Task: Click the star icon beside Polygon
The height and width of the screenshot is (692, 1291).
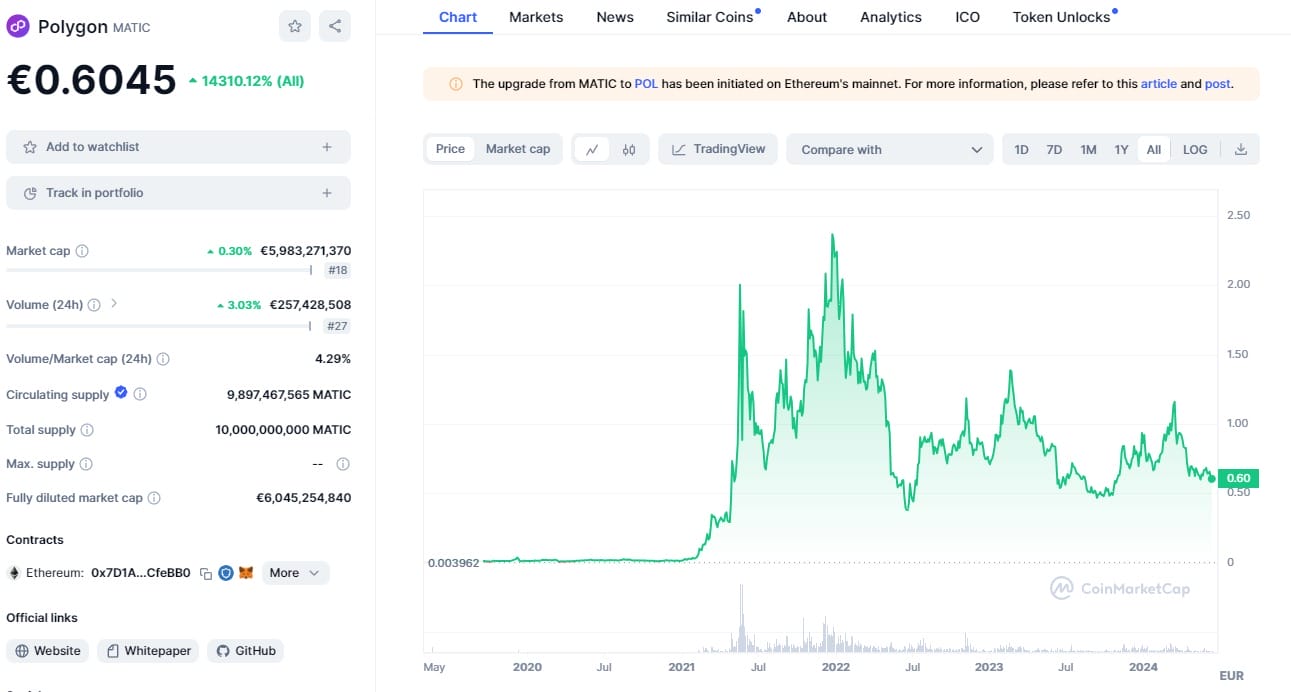Action: pyautogui.click(x=295, y=26)
